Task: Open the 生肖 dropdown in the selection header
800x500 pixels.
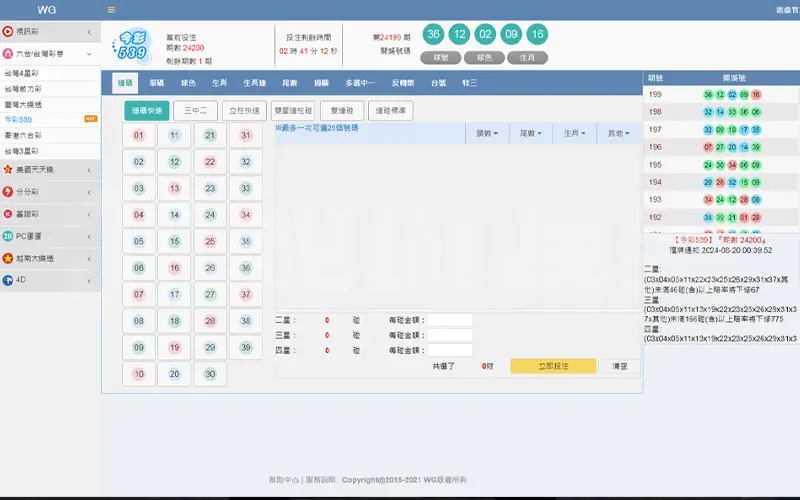Action: point(575,133)
